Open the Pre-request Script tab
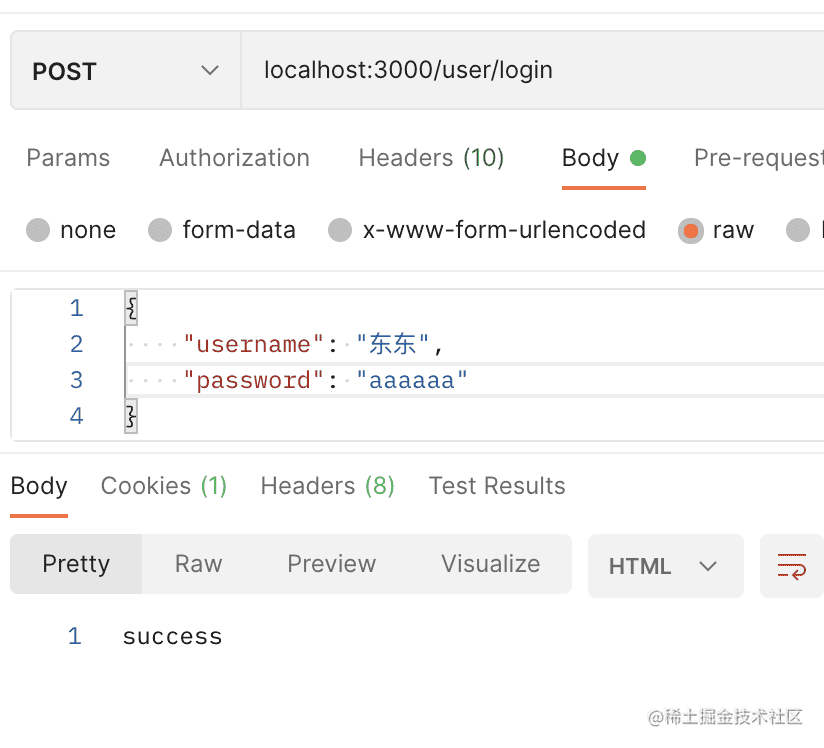 click(x=758, y=158)
